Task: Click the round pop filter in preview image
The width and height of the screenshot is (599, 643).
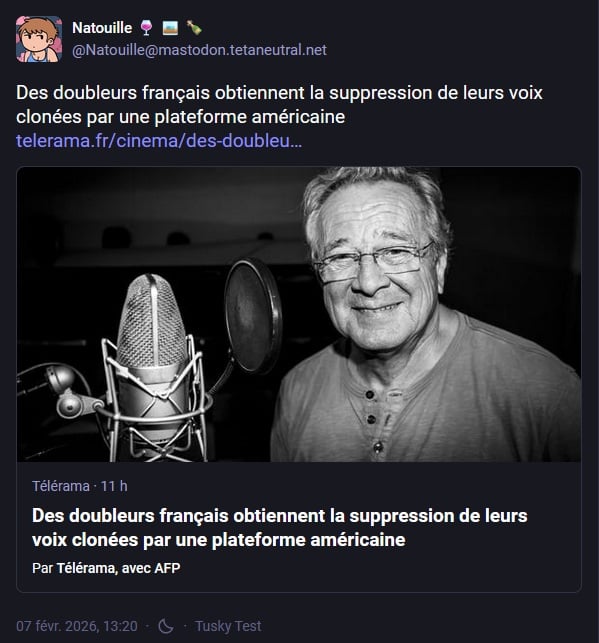Action: point(253,316)
